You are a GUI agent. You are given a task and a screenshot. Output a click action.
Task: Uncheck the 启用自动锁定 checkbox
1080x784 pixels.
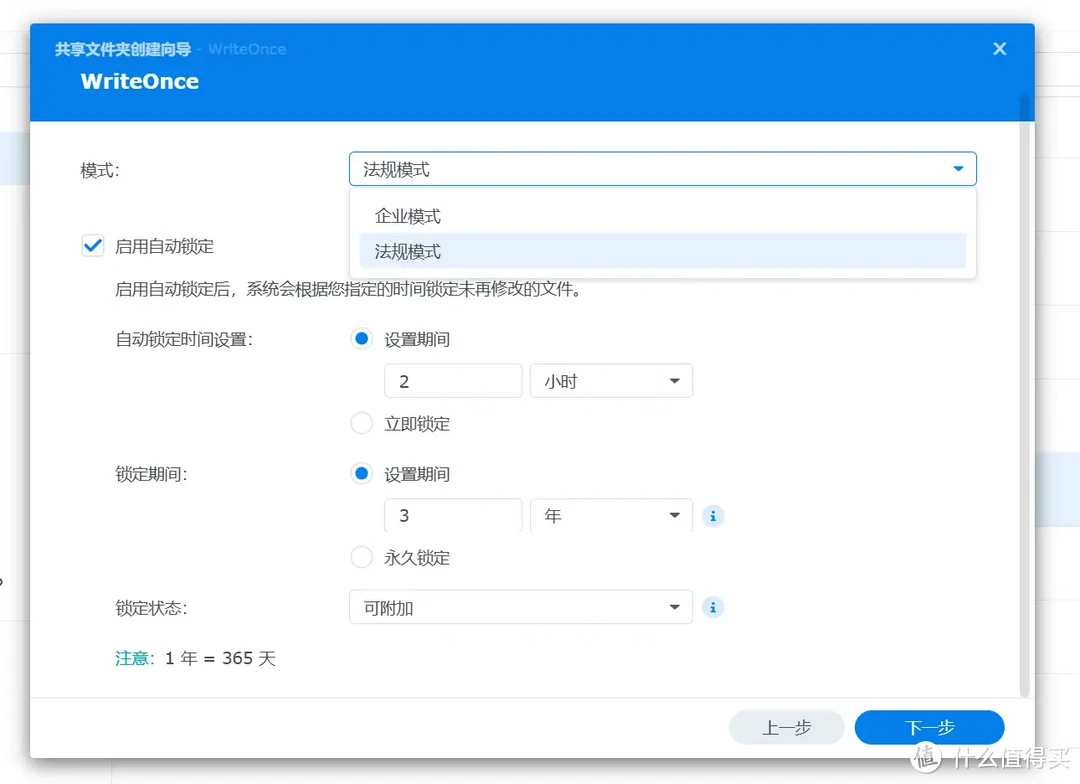tap(92, 244)
